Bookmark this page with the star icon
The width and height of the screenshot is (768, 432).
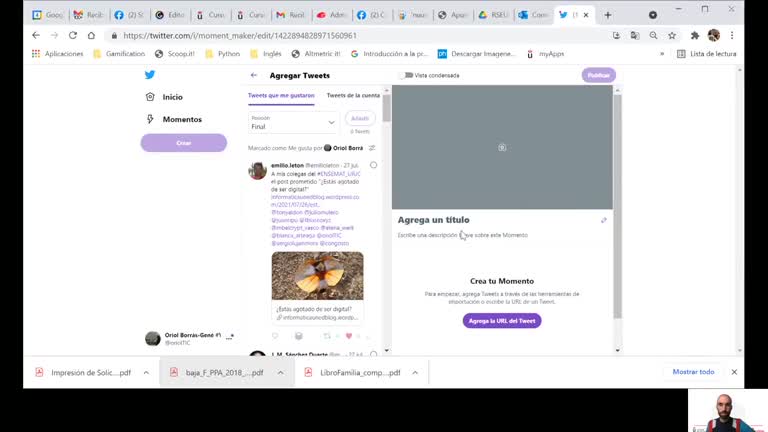pyautogui.click(x=672, y=35)
